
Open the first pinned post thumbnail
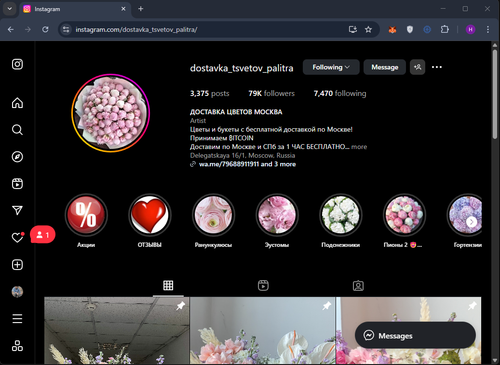click(116, 331)
